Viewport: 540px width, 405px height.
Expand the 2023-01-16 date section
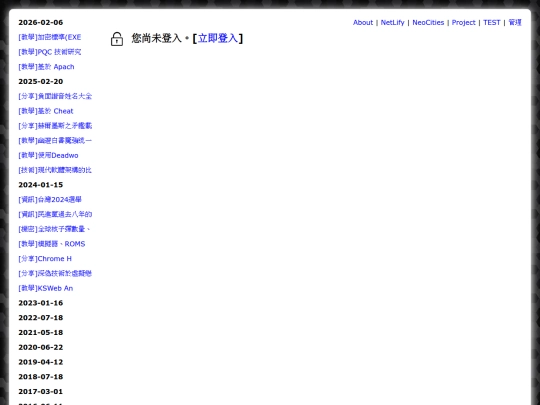(41, 303)
